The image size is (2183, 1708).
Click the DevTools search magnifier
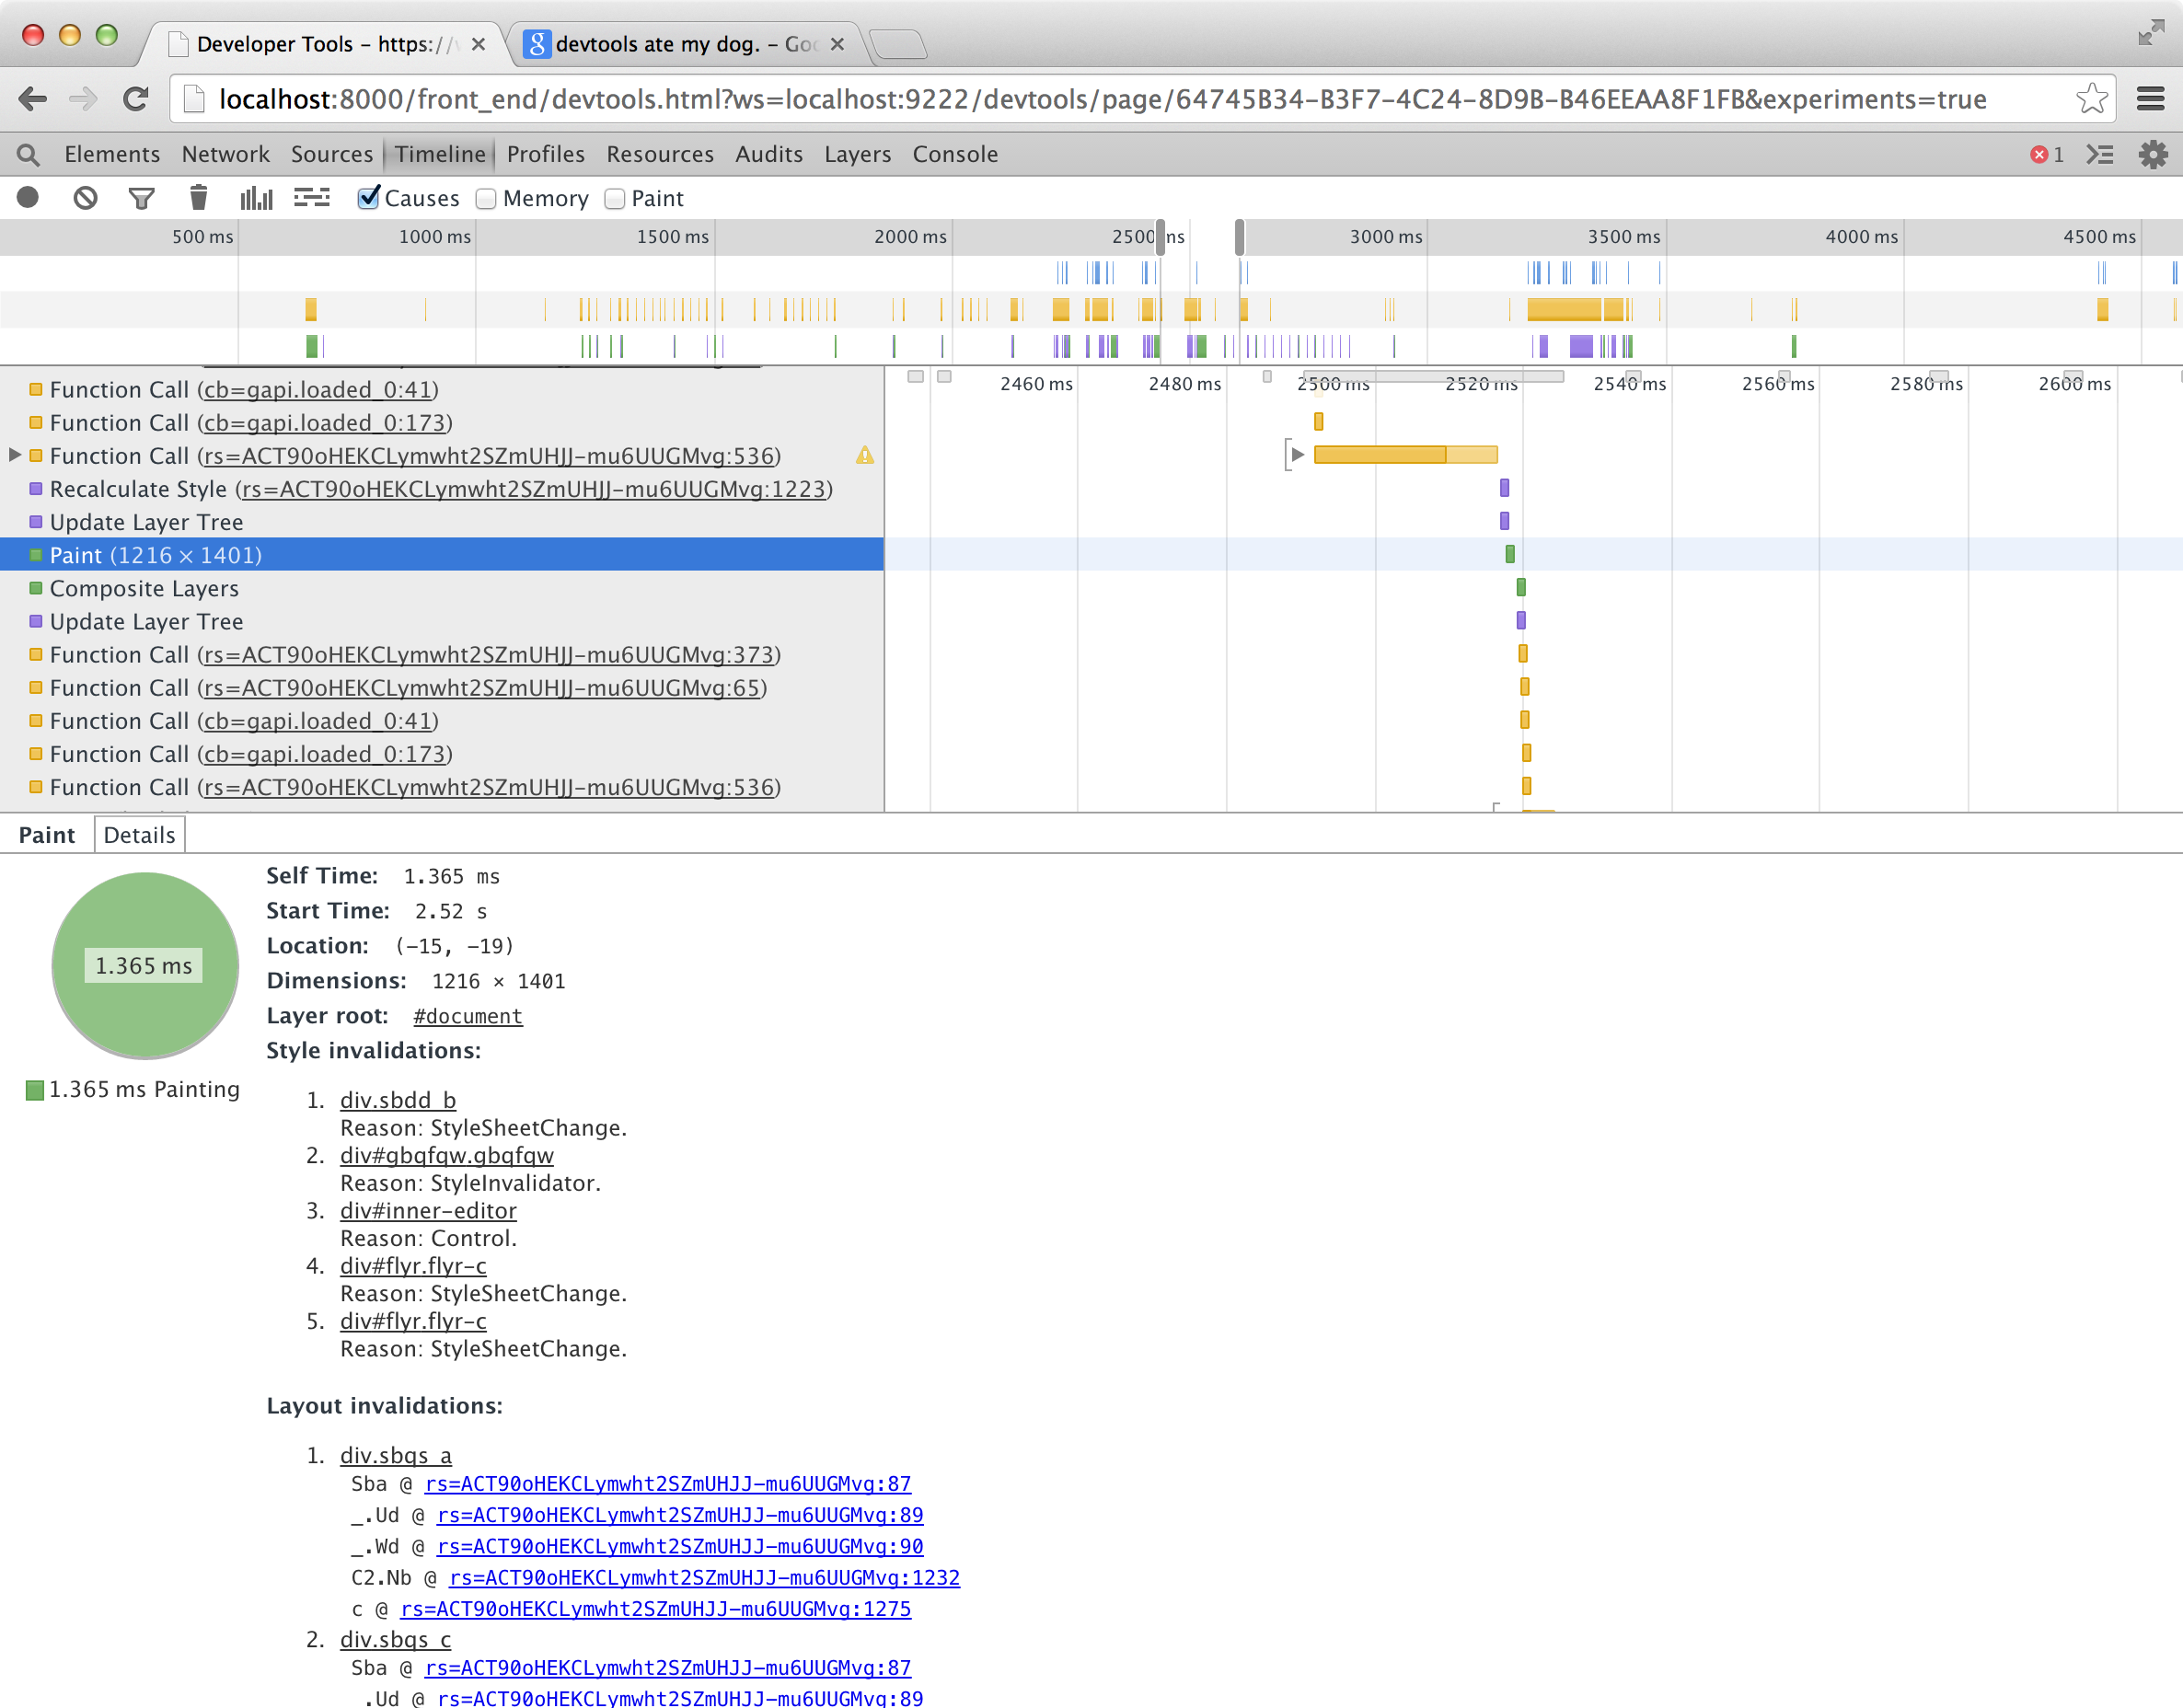pyautogui.click(x=28, y=155)
